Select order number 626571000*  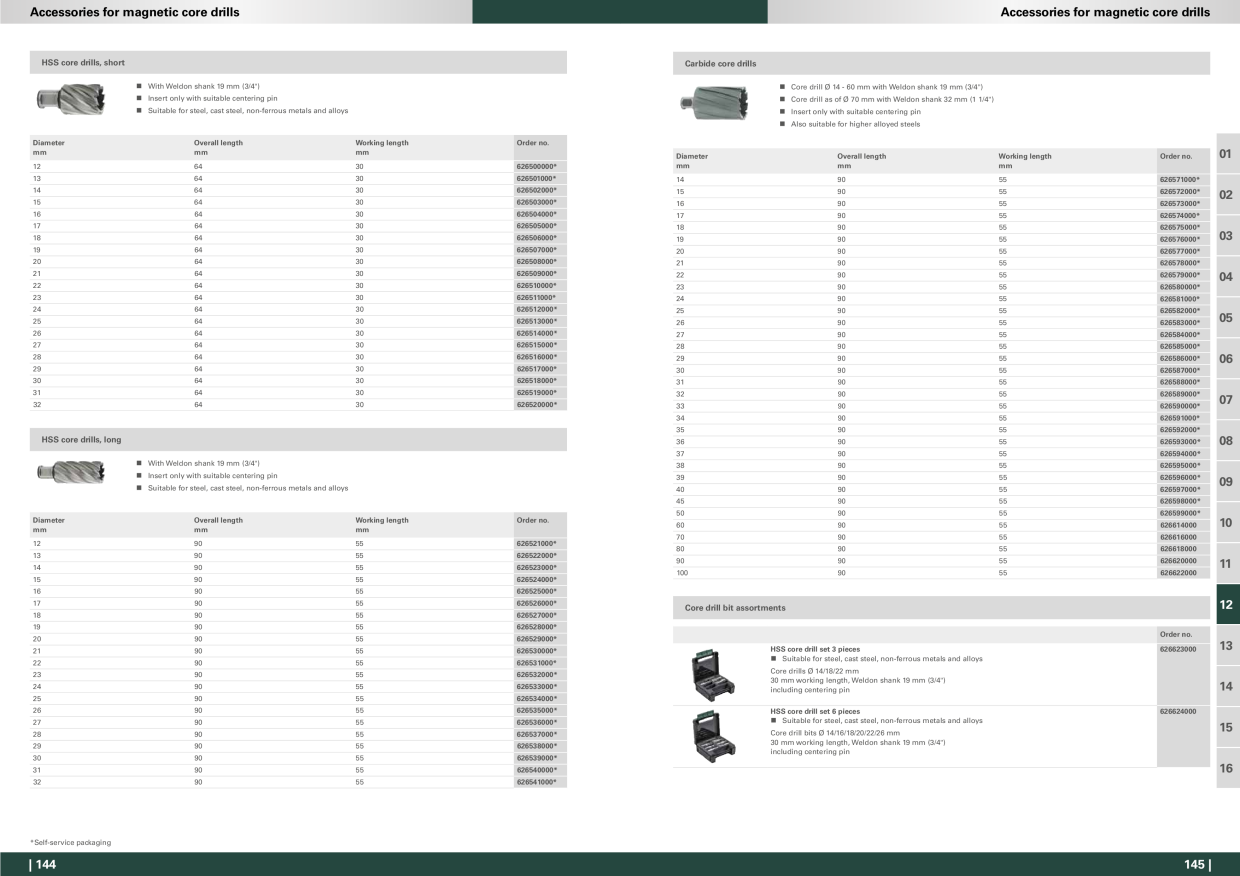click(1180, 179)
